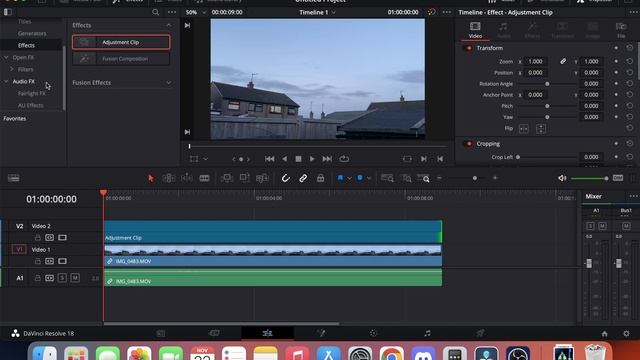Open the Timeline 1 name dropdown
Screen dimensions: 640x360
[x=318, y=12]
